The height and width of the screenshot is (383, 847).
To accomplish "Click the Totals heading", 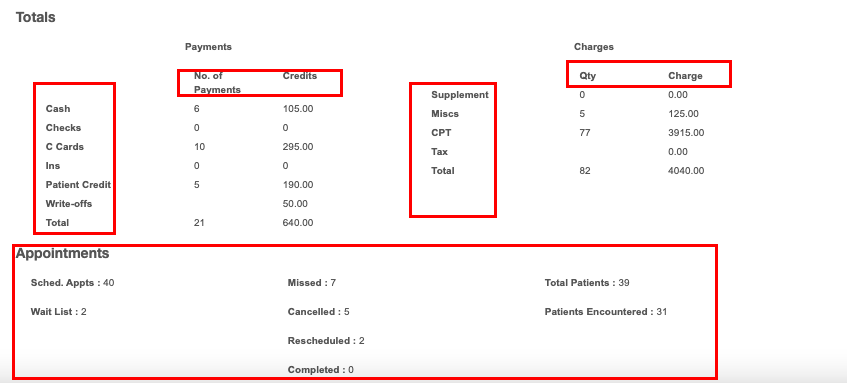I will click(x=36, y=17).
